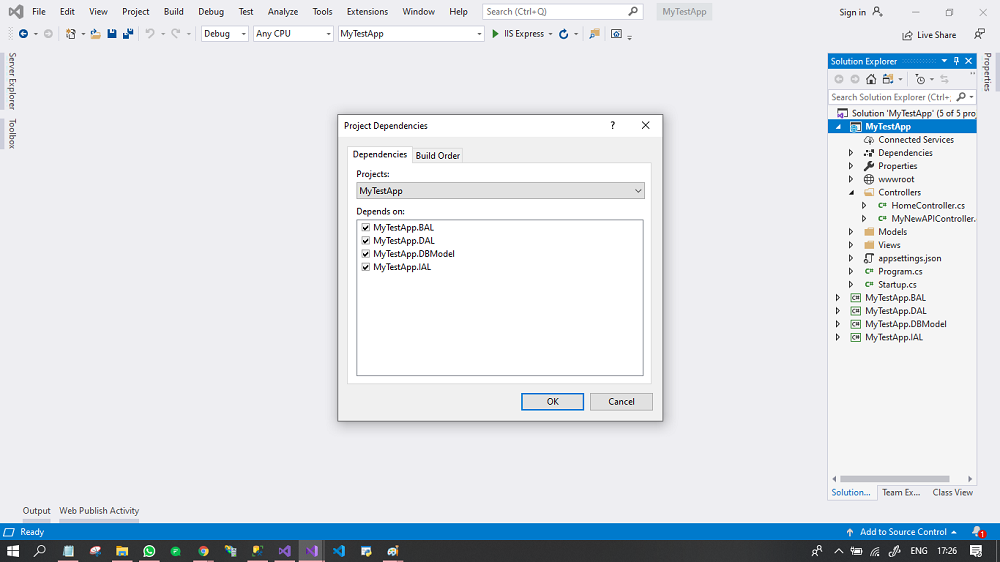Expand the MyTestApp.BAL project node

point(837,298)
